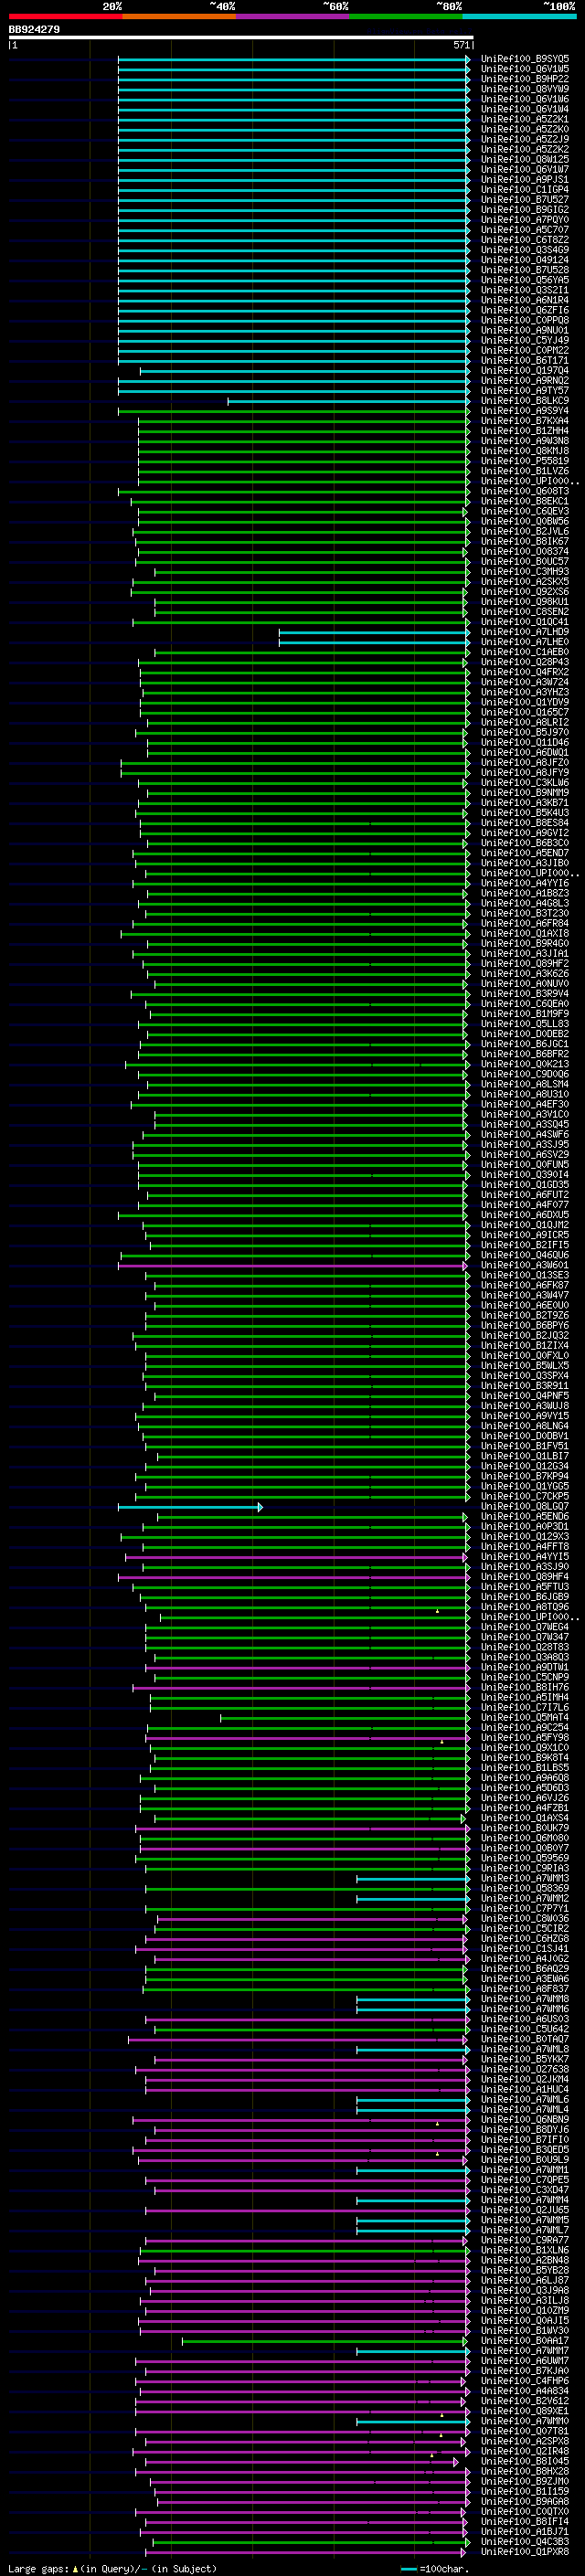Click the short cyan bar for UniRef100_B8LKC9

(x=348, y=401)
